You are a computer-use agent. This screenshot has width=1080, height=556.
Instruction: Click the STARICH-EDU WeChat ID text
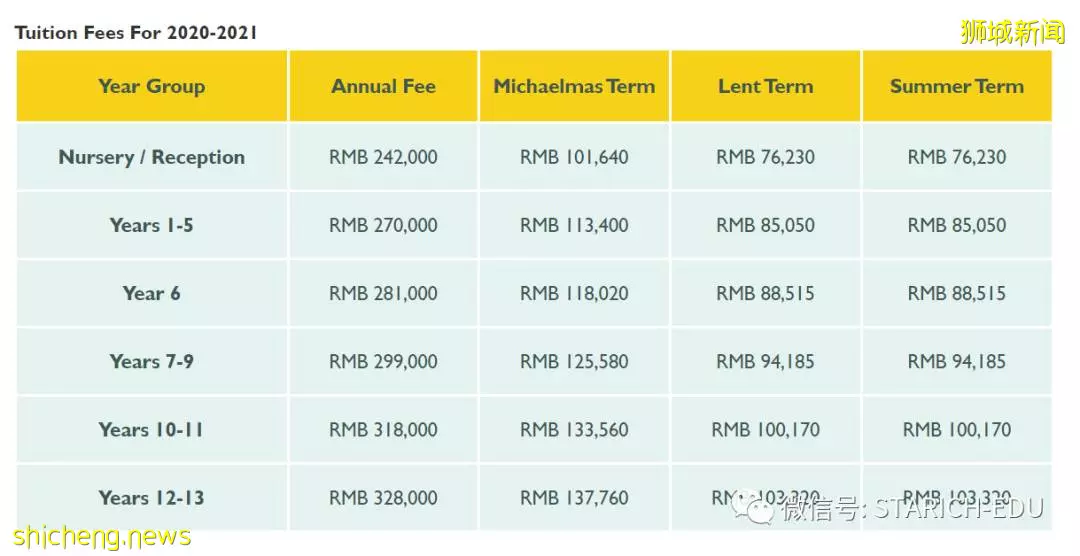(x=959, y=508)
